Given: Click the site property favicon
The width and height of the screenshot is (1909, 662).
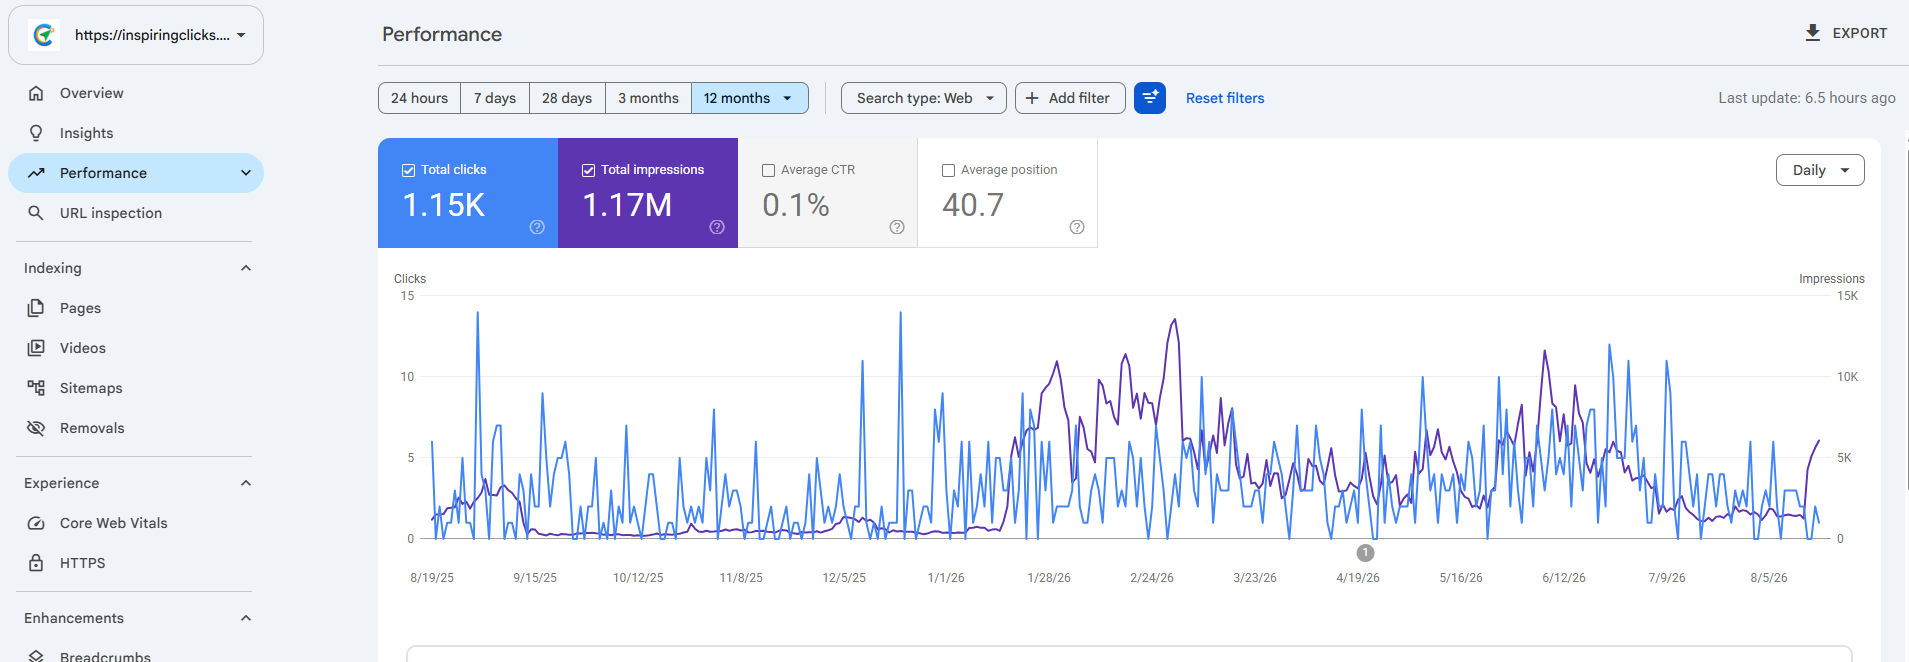Looking at the screenshot, I should 44,35.
